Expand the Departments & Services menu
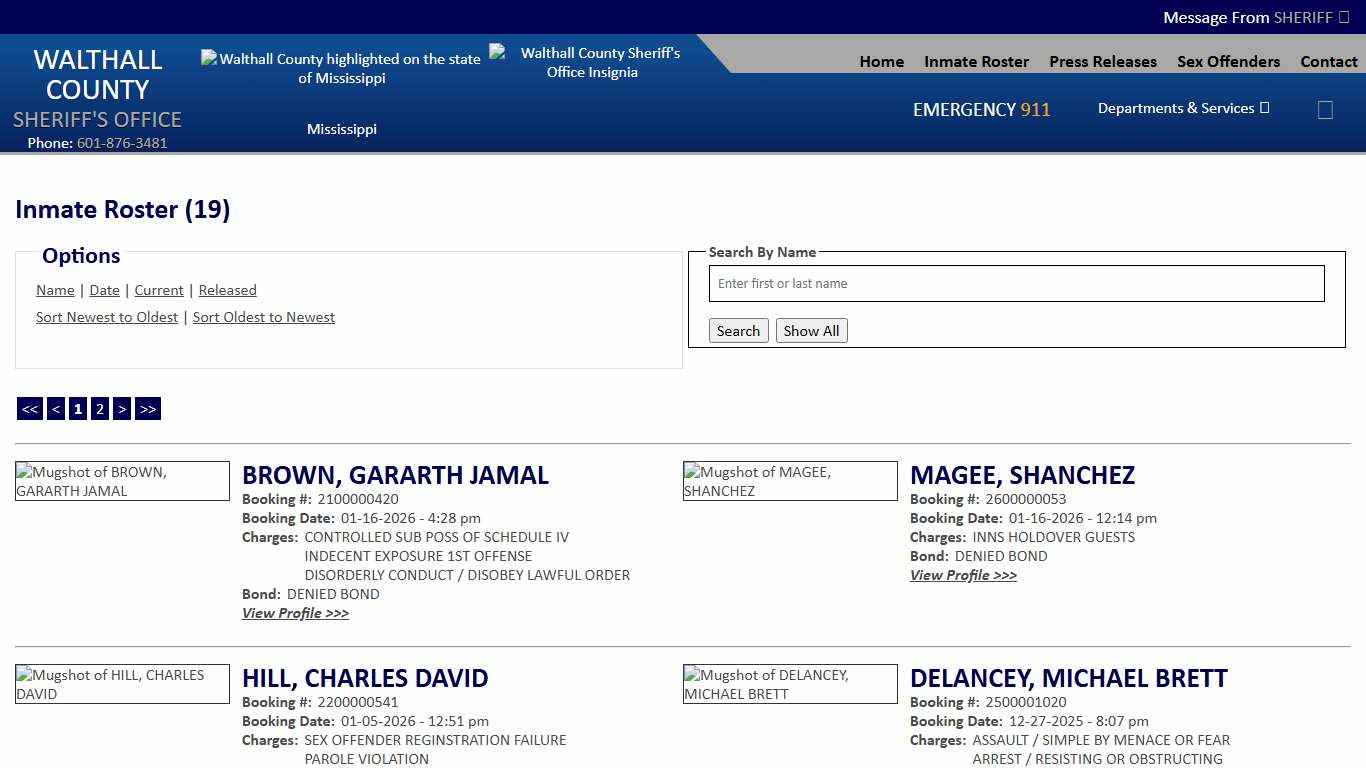Screen dimensions: 1366x768 pyautogui.click(x=1182, y=108)
